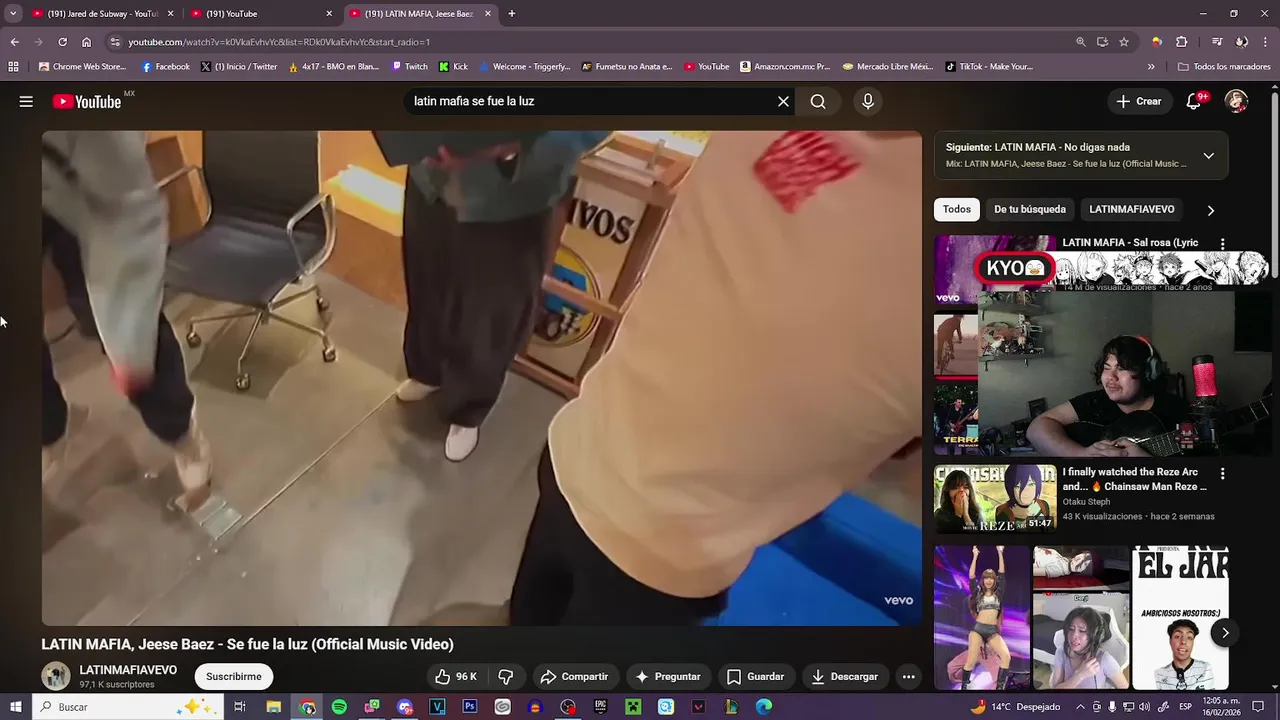Viewport: 1280px width, 720px height.
Task: Open the account avatar menu
Action: tap(1237, 101)
